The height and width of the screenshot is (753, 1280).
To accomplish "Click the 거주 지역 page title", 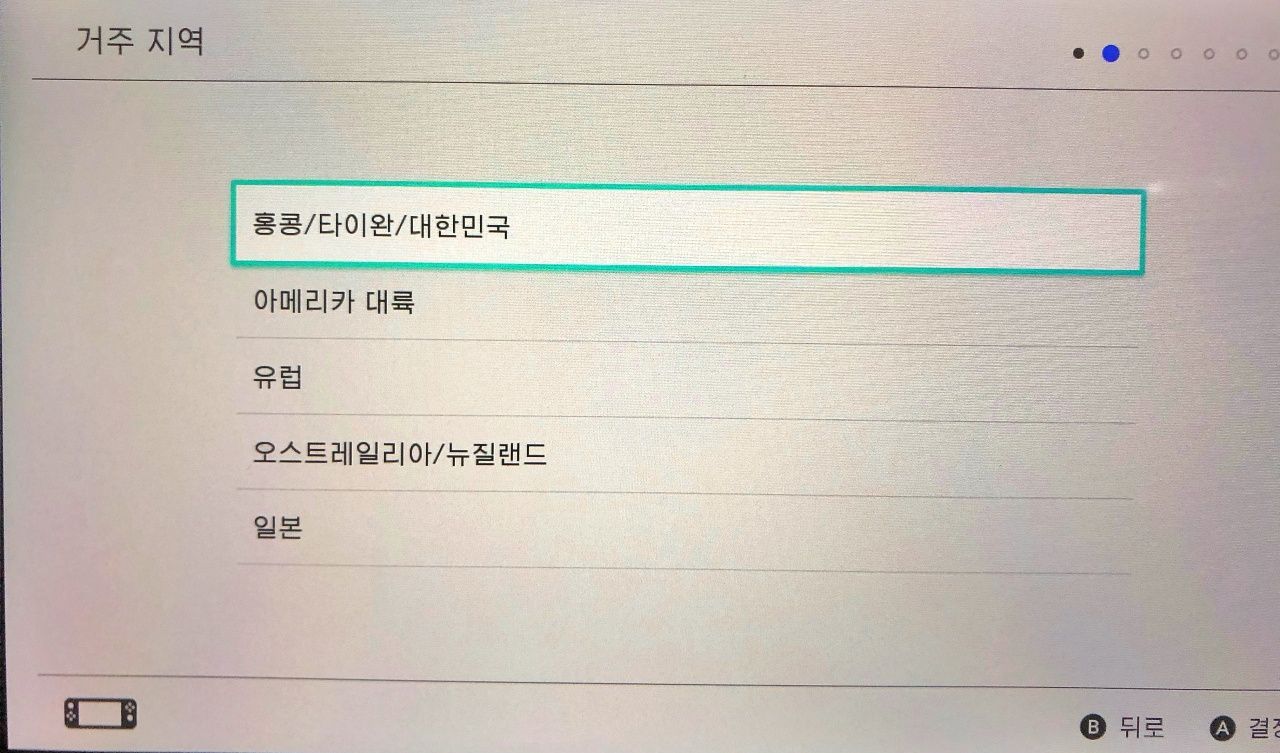I will pyautogui.click(x=140, y=43).
